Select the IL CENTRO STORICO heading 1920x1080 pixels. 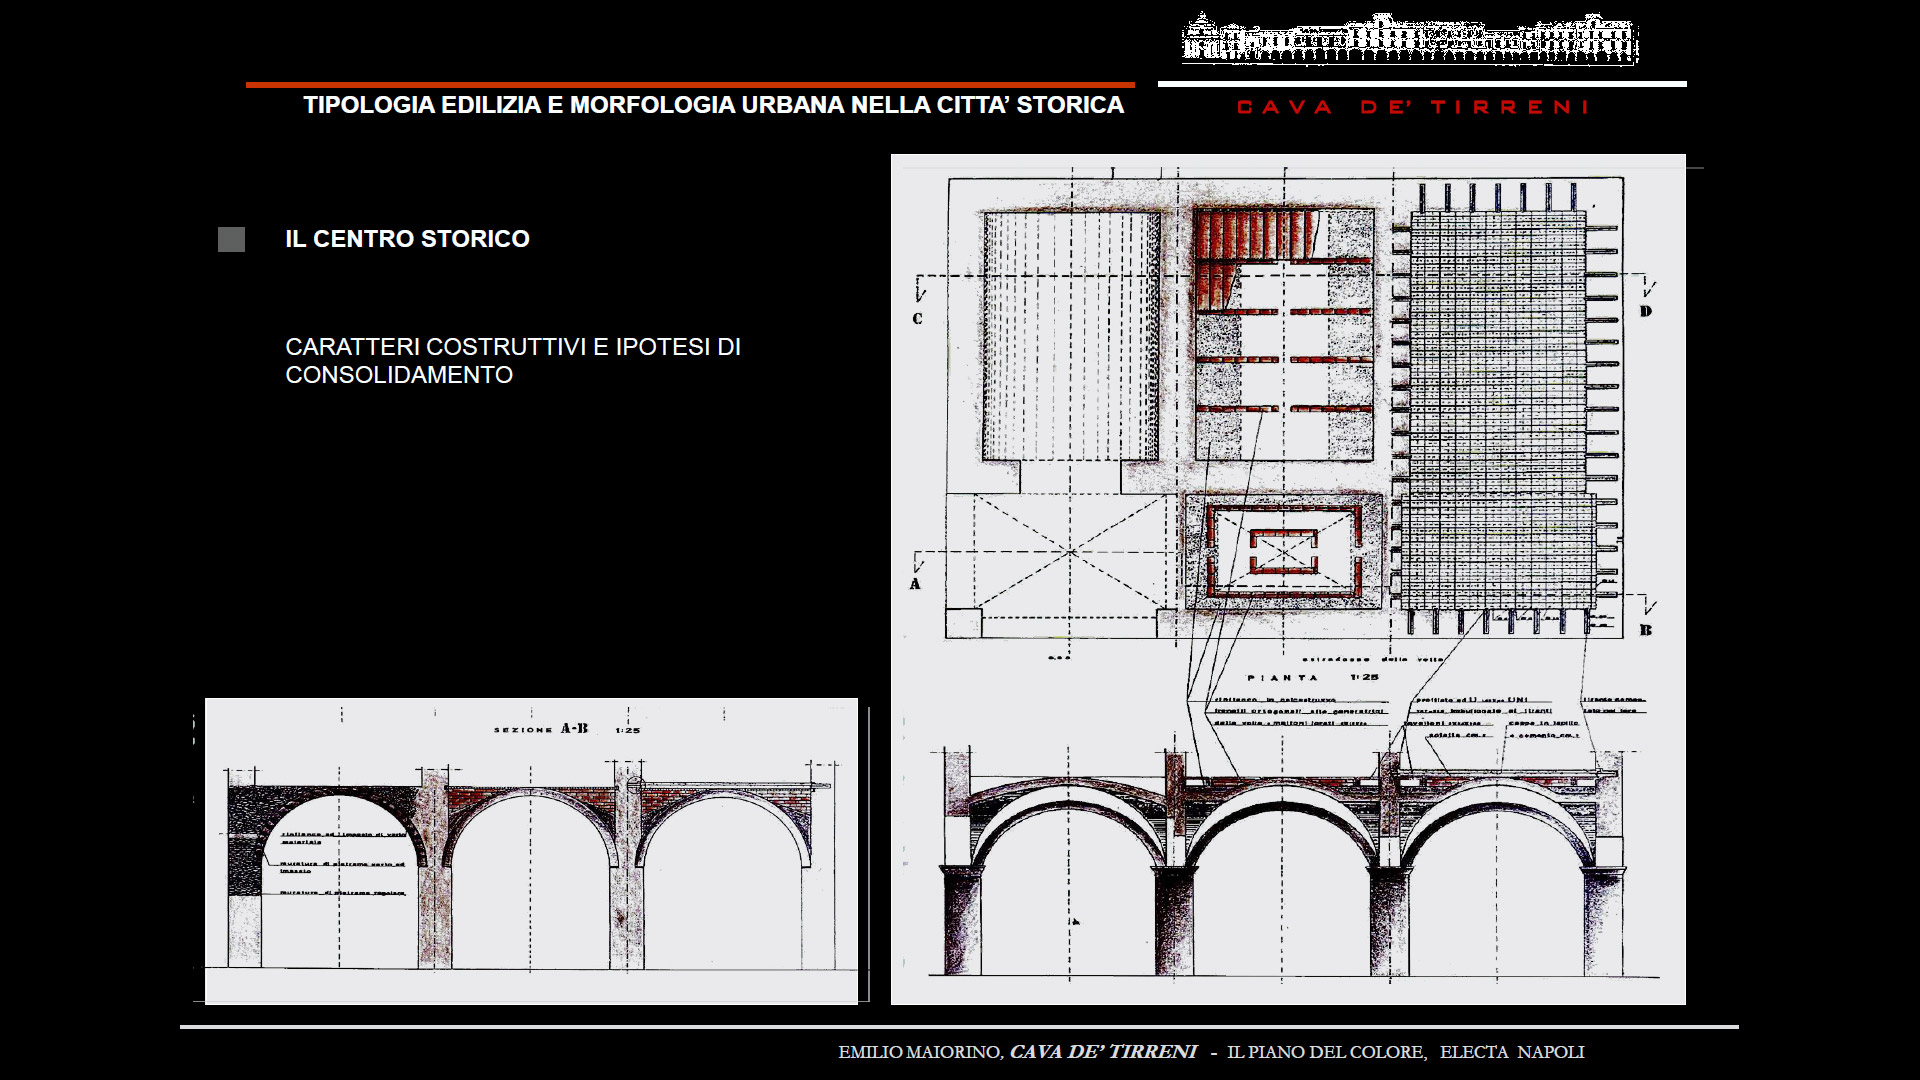pos(407,239)
